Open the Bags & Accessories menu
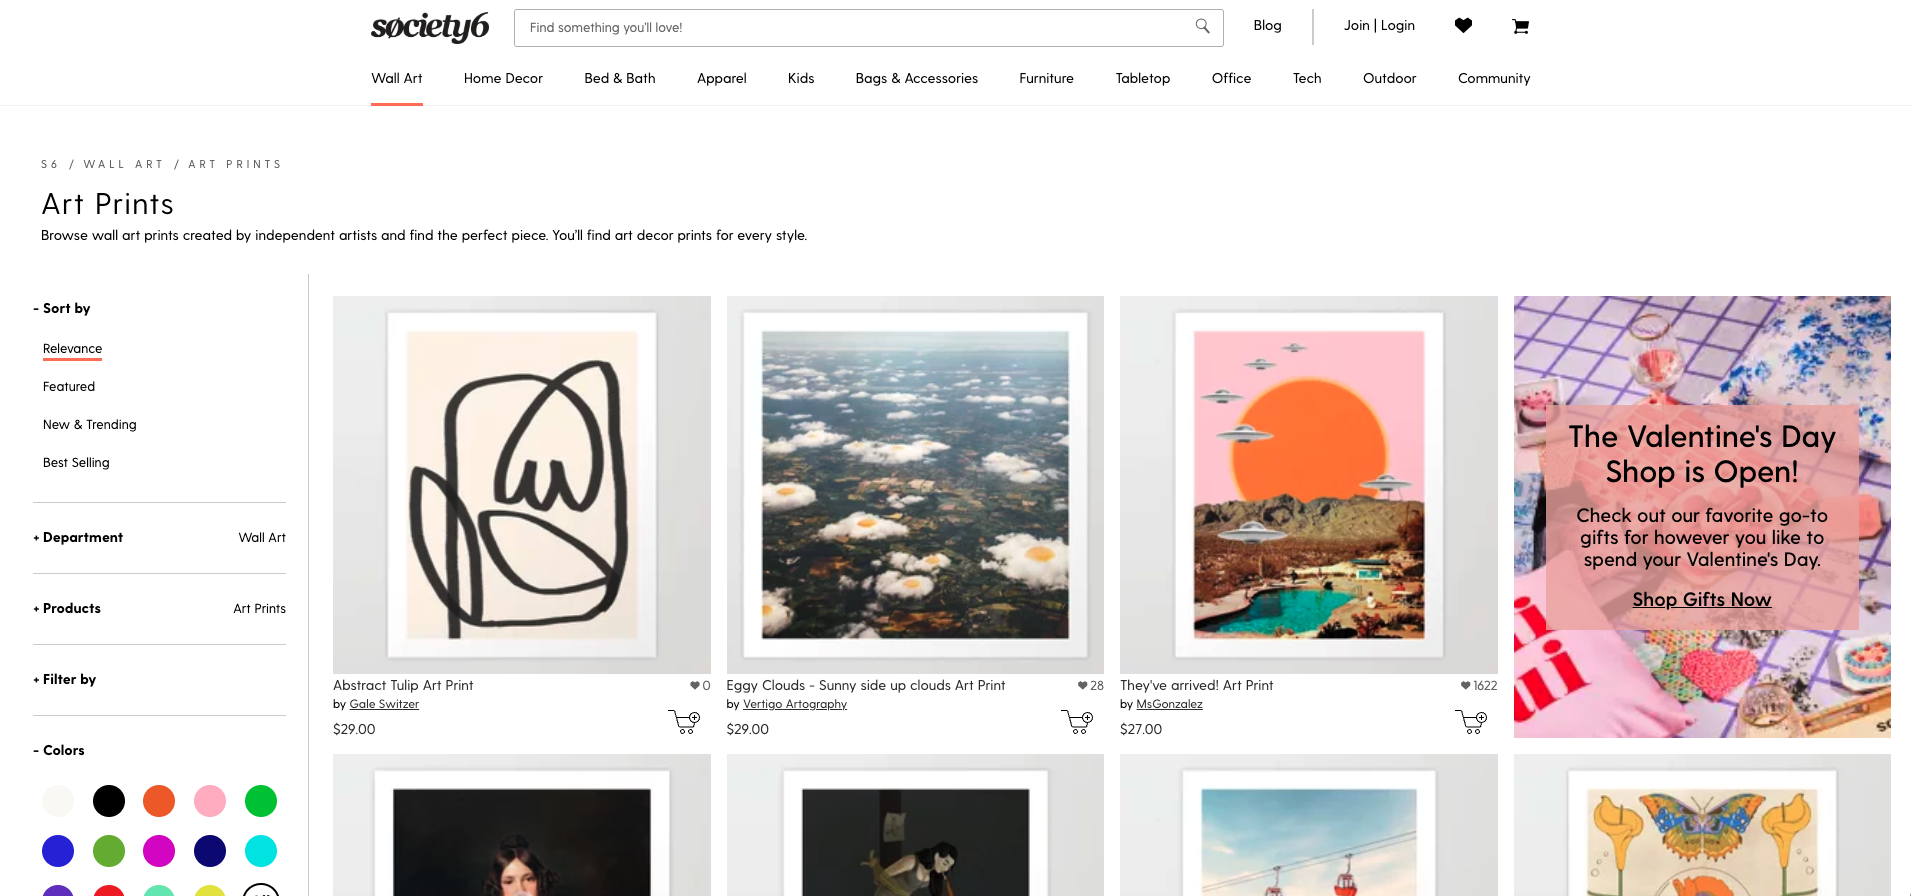Viewport: 1911px width, 896px height. [917, 79]
